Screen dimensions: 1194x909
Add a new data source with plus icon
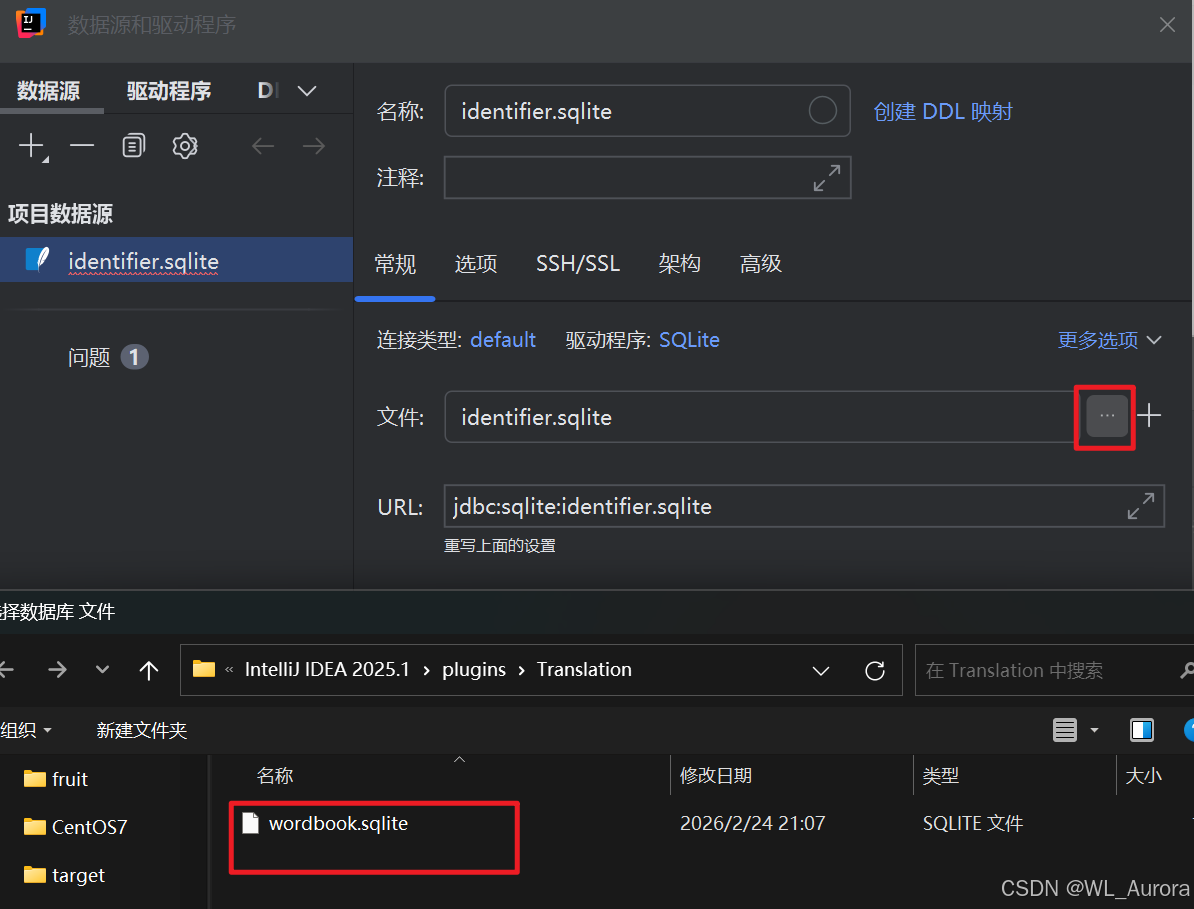33,145
